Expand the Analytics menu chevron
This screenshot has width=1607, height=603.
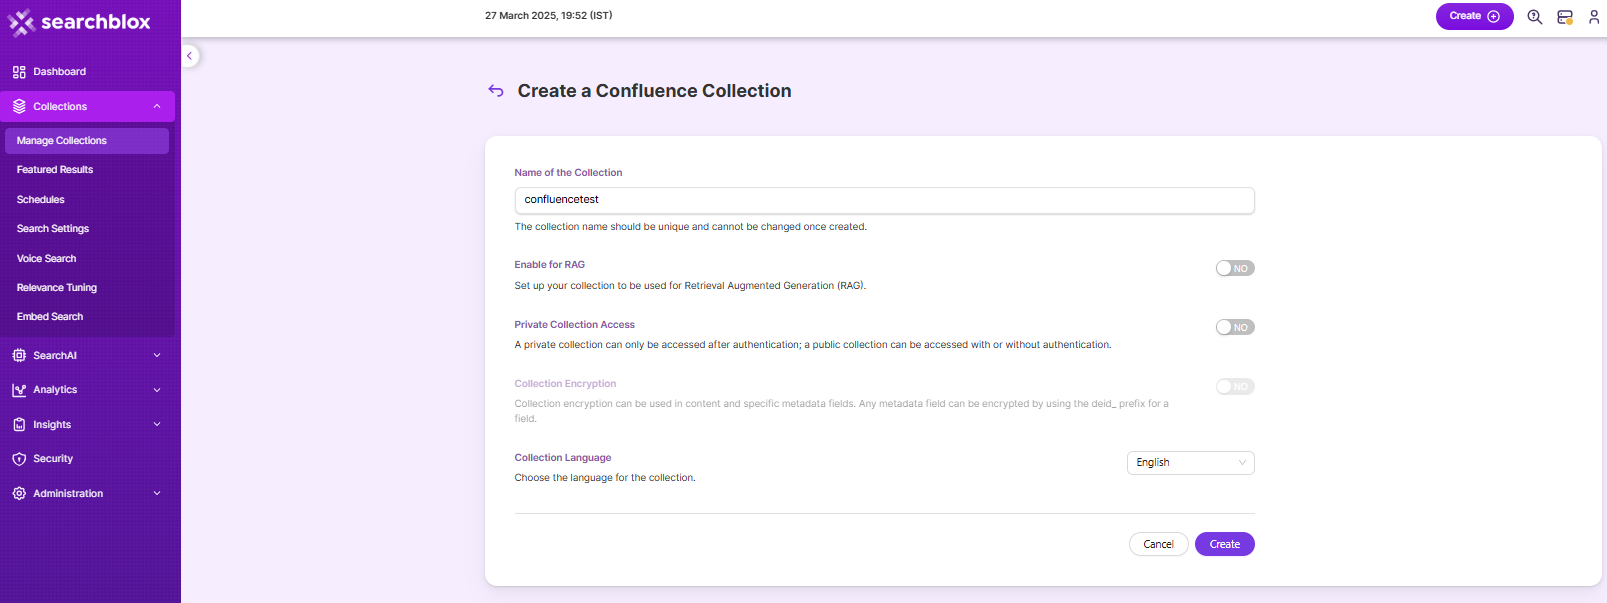tap(157, 390)
